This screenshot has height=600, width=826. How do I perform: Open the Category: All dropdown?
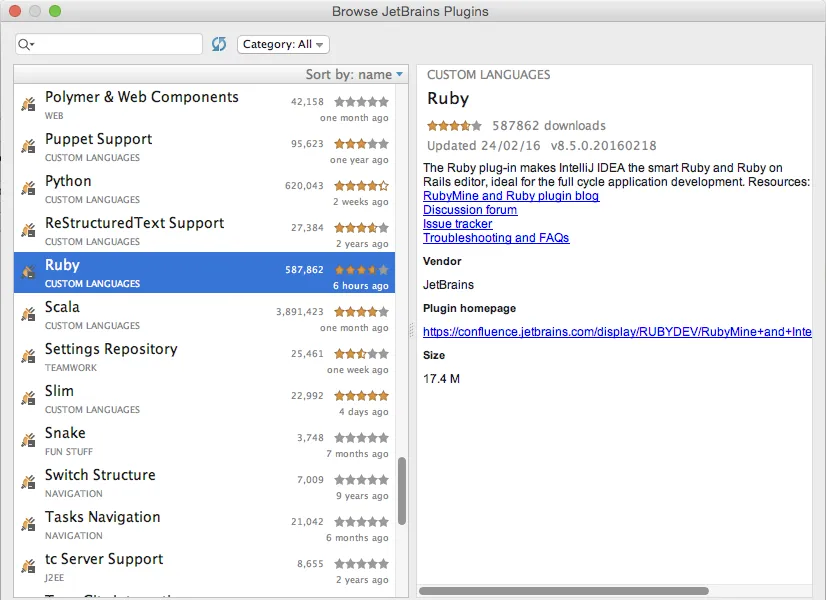283,44
